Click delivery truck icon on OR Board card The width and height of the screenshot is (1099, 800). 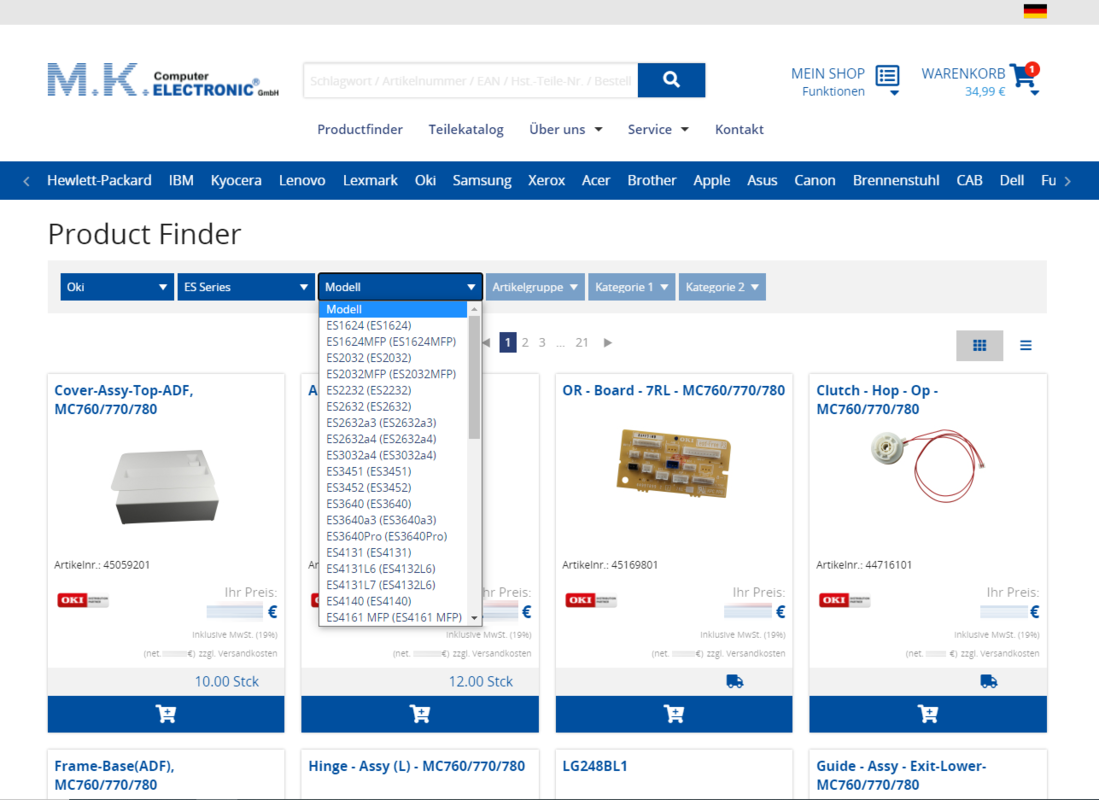pyautogui.click(x=735, y=681)
